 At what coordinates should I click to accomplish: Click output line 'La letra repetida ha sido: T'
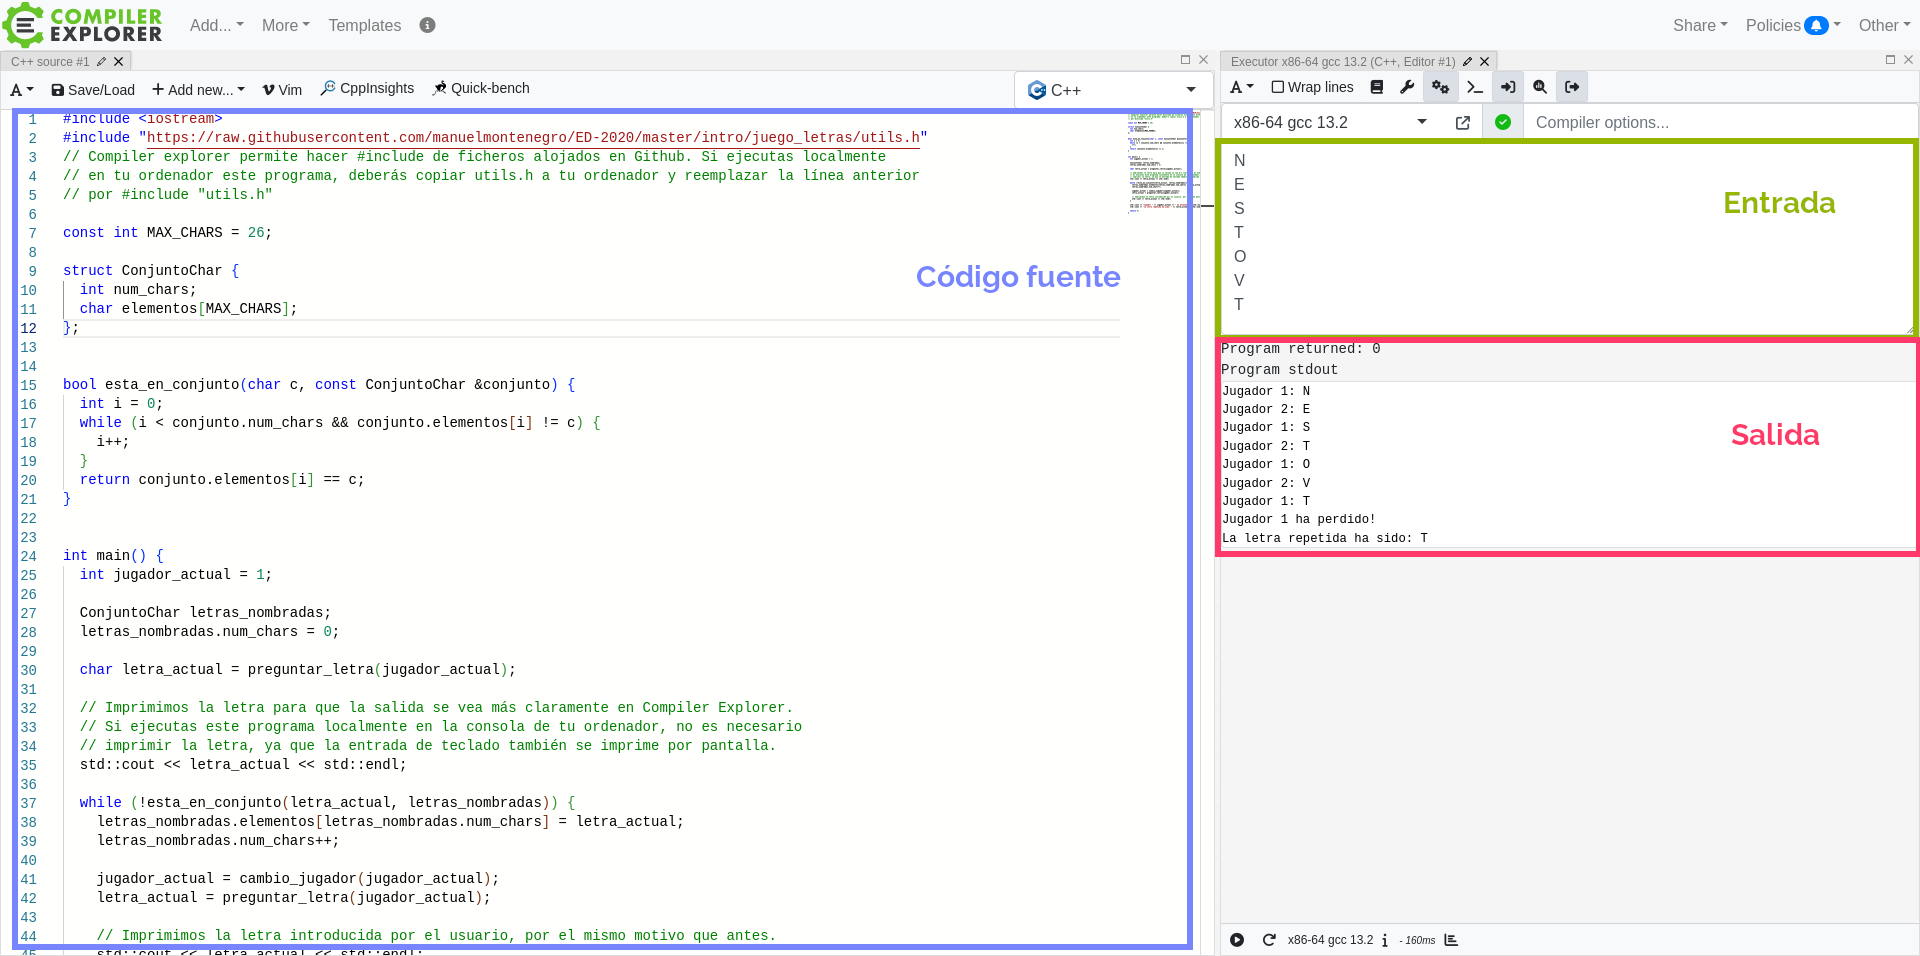pyautogui.click(x=1325, y=538)
